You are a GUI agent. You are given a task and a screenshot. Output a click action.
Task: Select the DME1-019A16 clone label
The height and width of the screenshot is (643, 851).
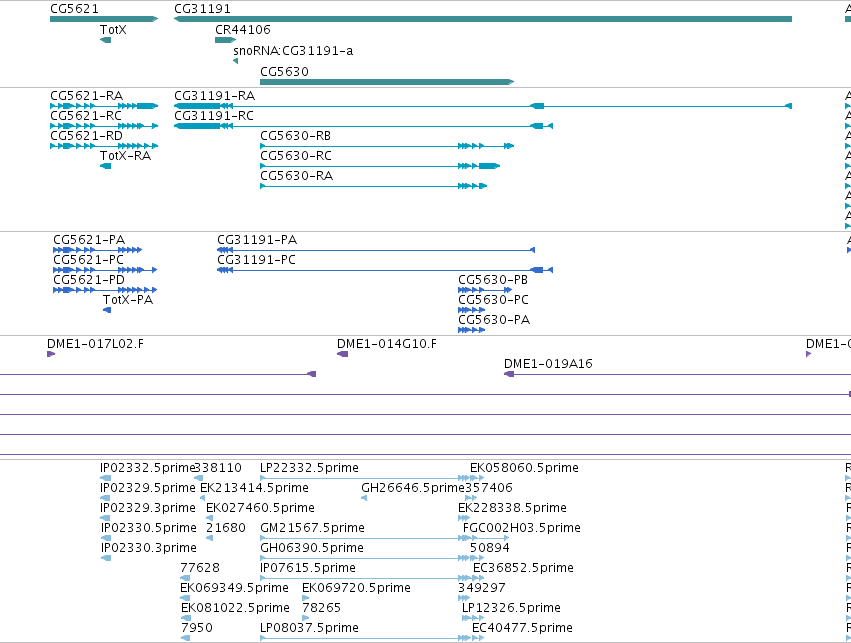(x=548, y=364)
